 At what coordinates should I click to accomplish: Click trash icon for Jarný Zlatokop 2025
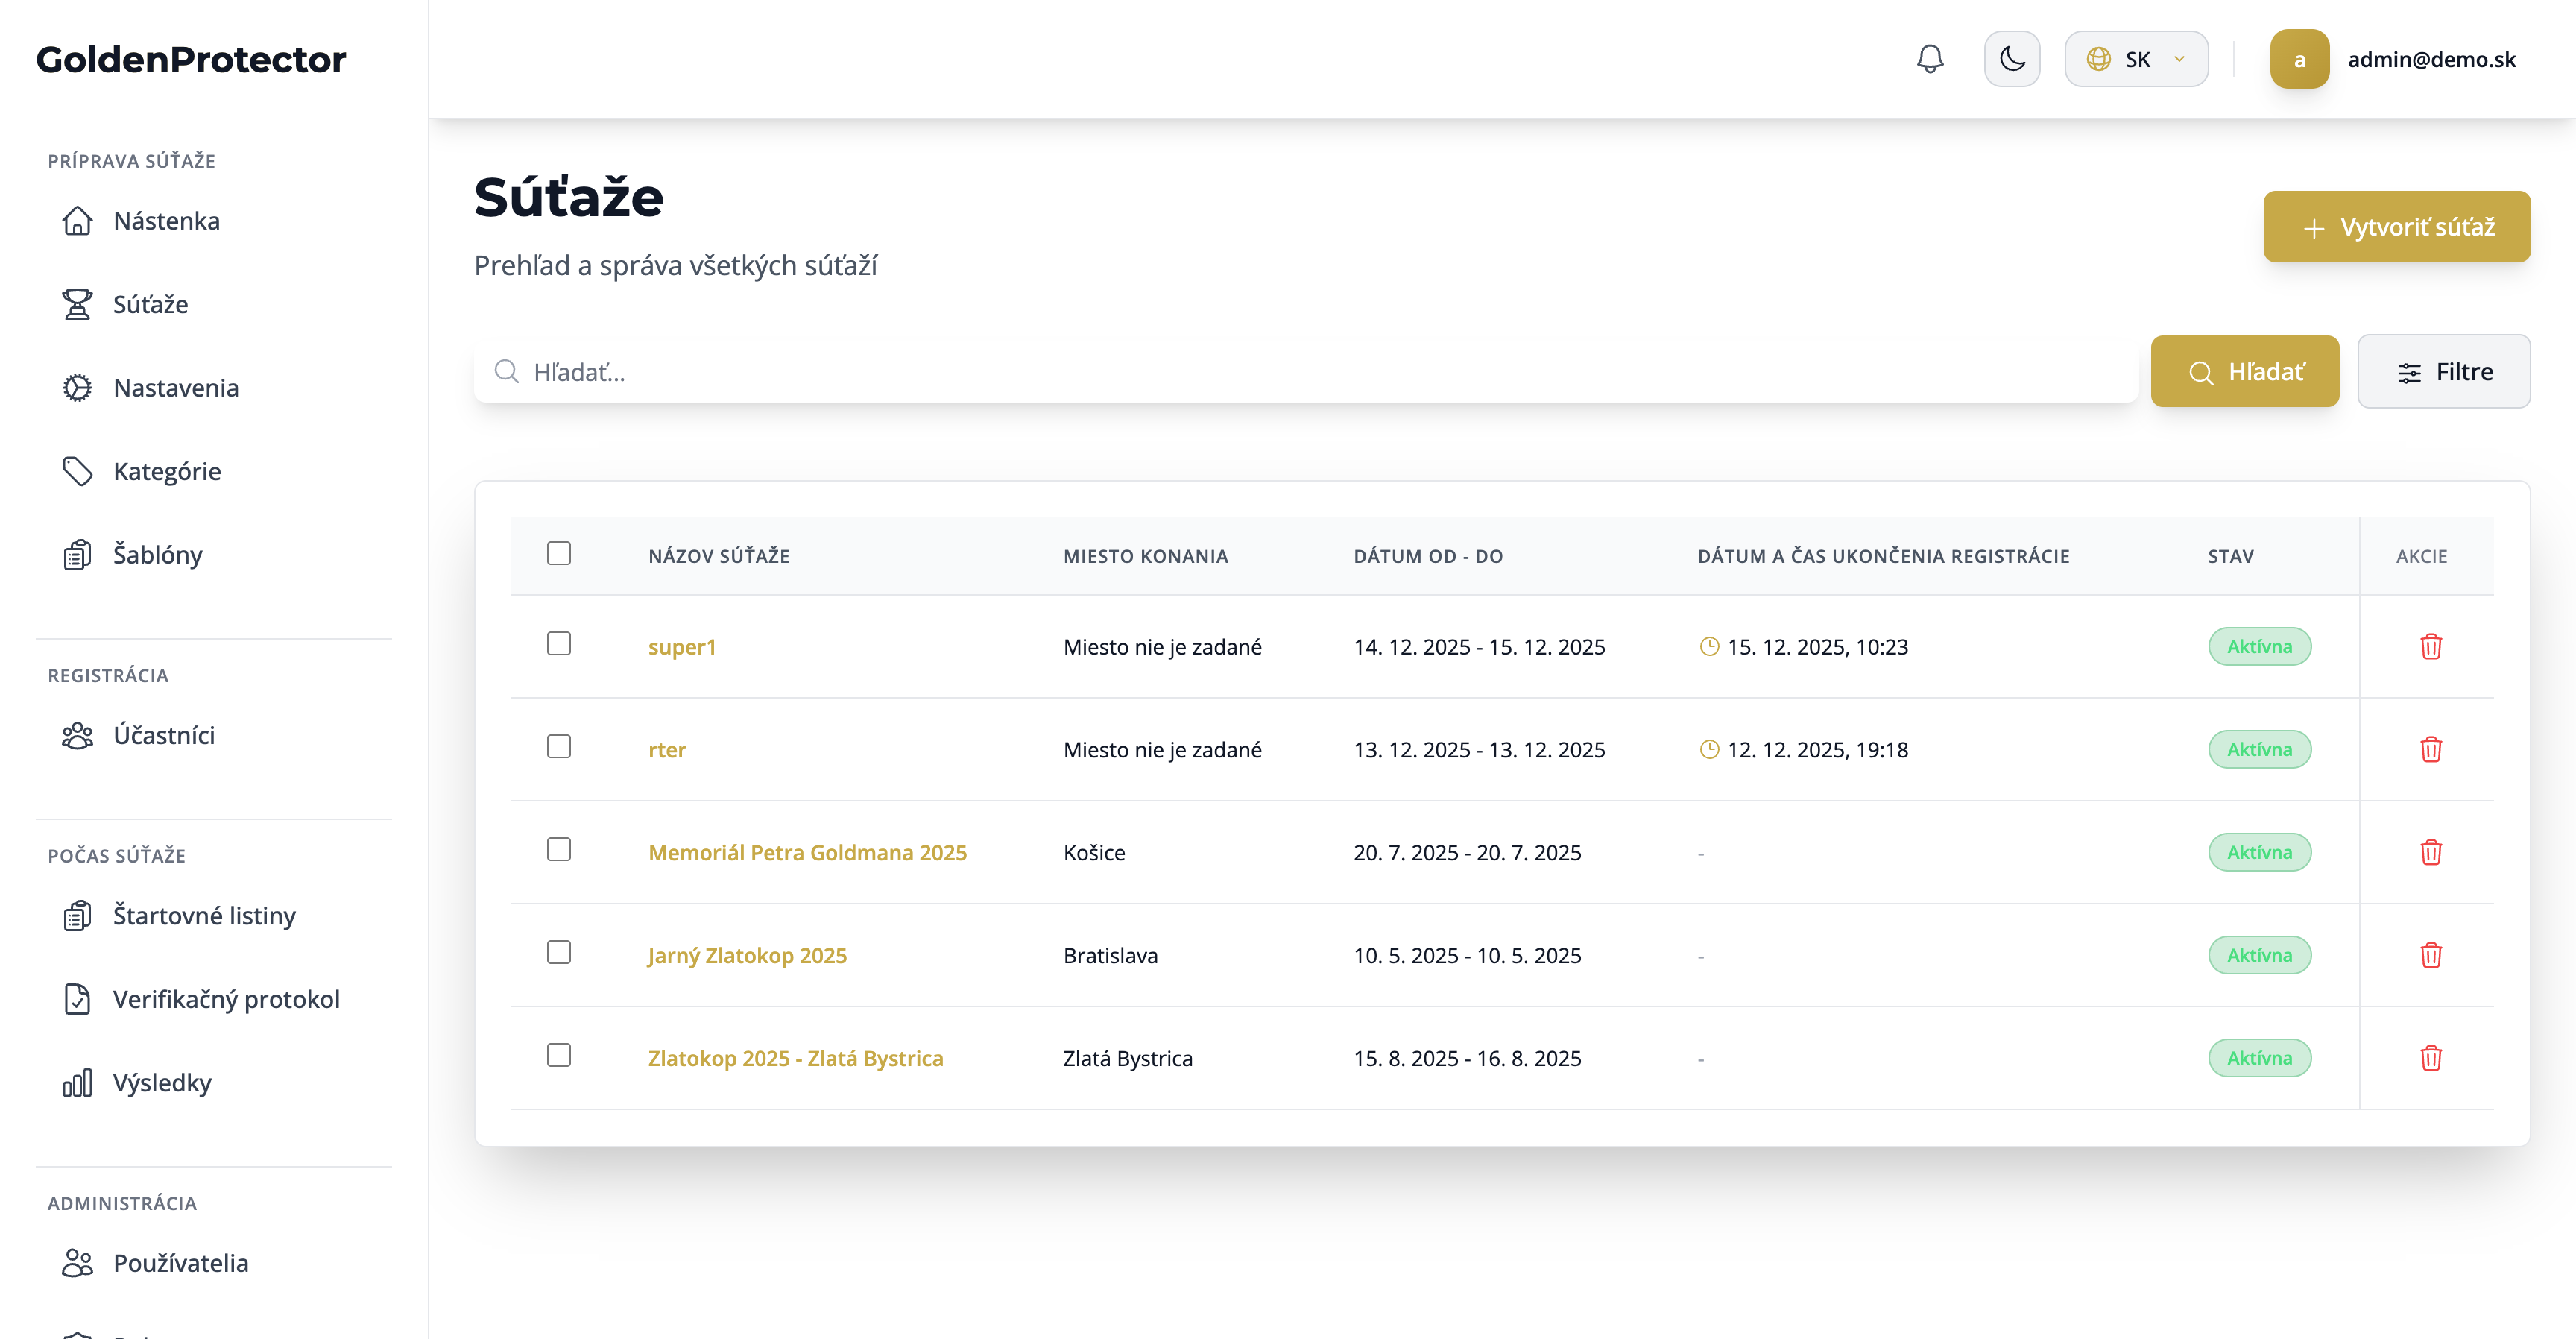[2431, 955]
